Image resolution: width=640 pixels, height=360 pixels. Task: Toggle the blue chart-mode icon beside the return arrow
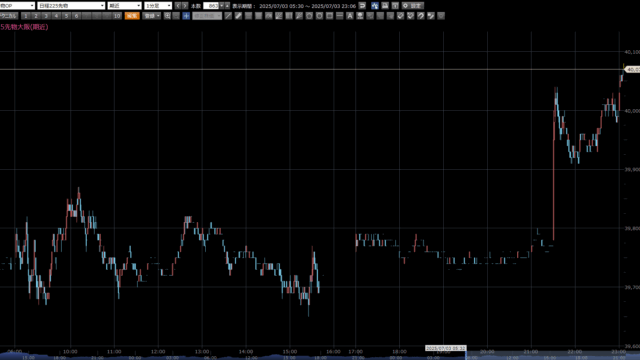tap(375, 6)
